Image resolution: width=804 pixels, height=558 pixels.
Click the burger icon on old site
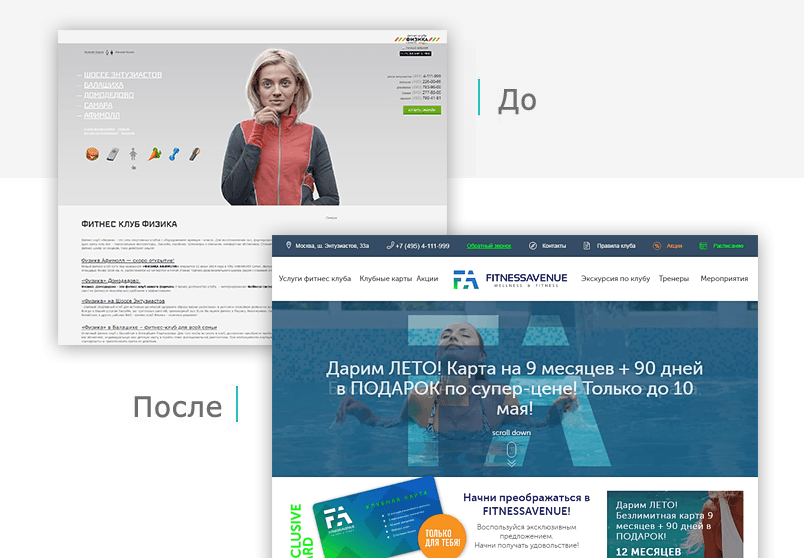(92, 153)
